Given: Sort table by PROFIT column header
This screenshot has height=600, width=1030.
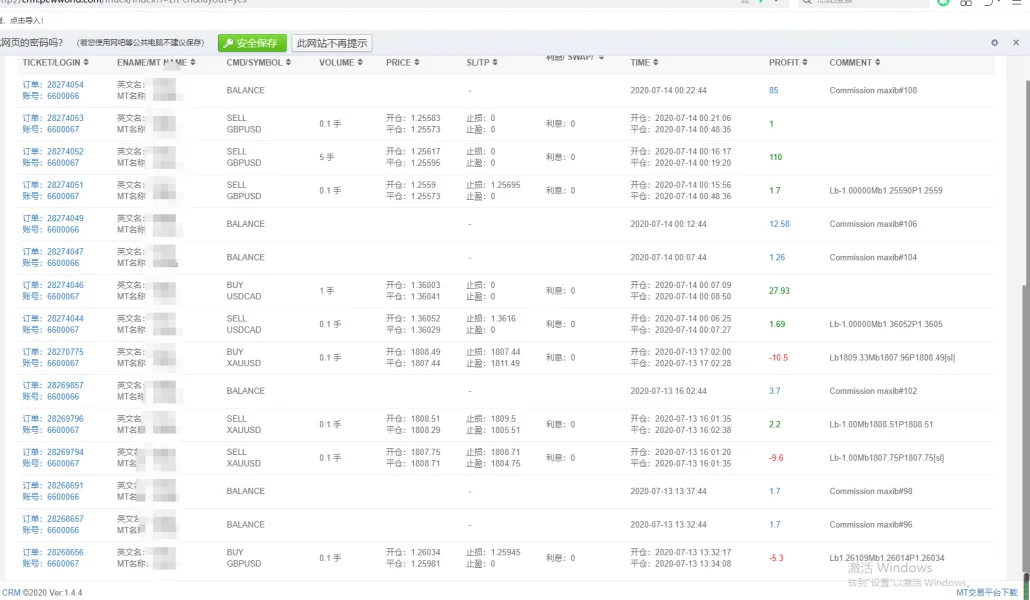Looking at the screenshot, I should point(788,63).
